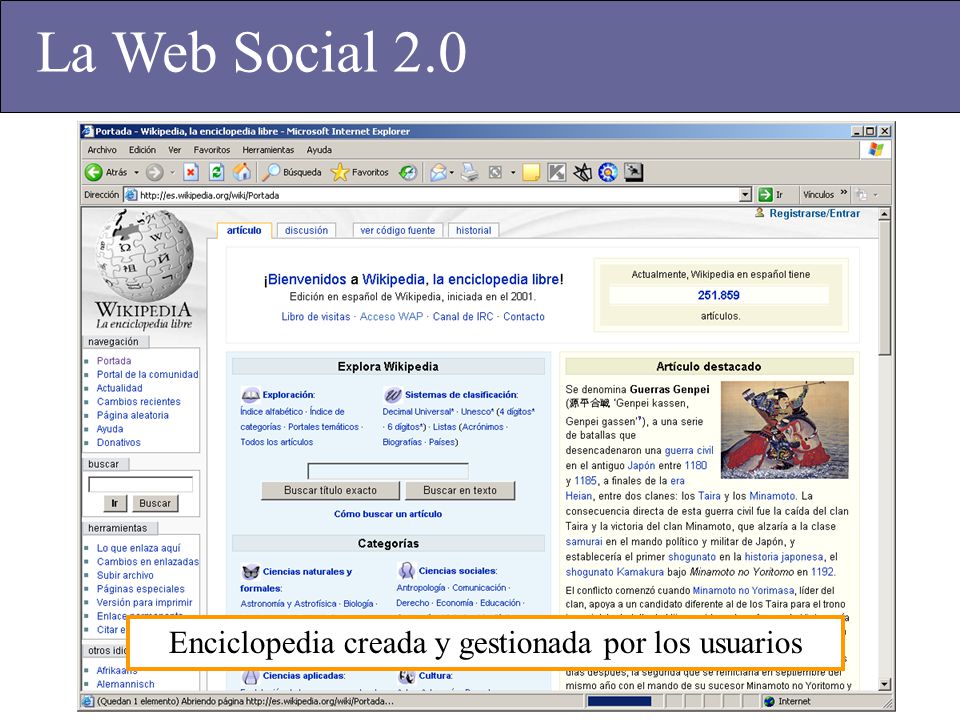Viewport: 960px width, 720px height.
Task: Open the Home page house icon
Action: pos(242,173)
